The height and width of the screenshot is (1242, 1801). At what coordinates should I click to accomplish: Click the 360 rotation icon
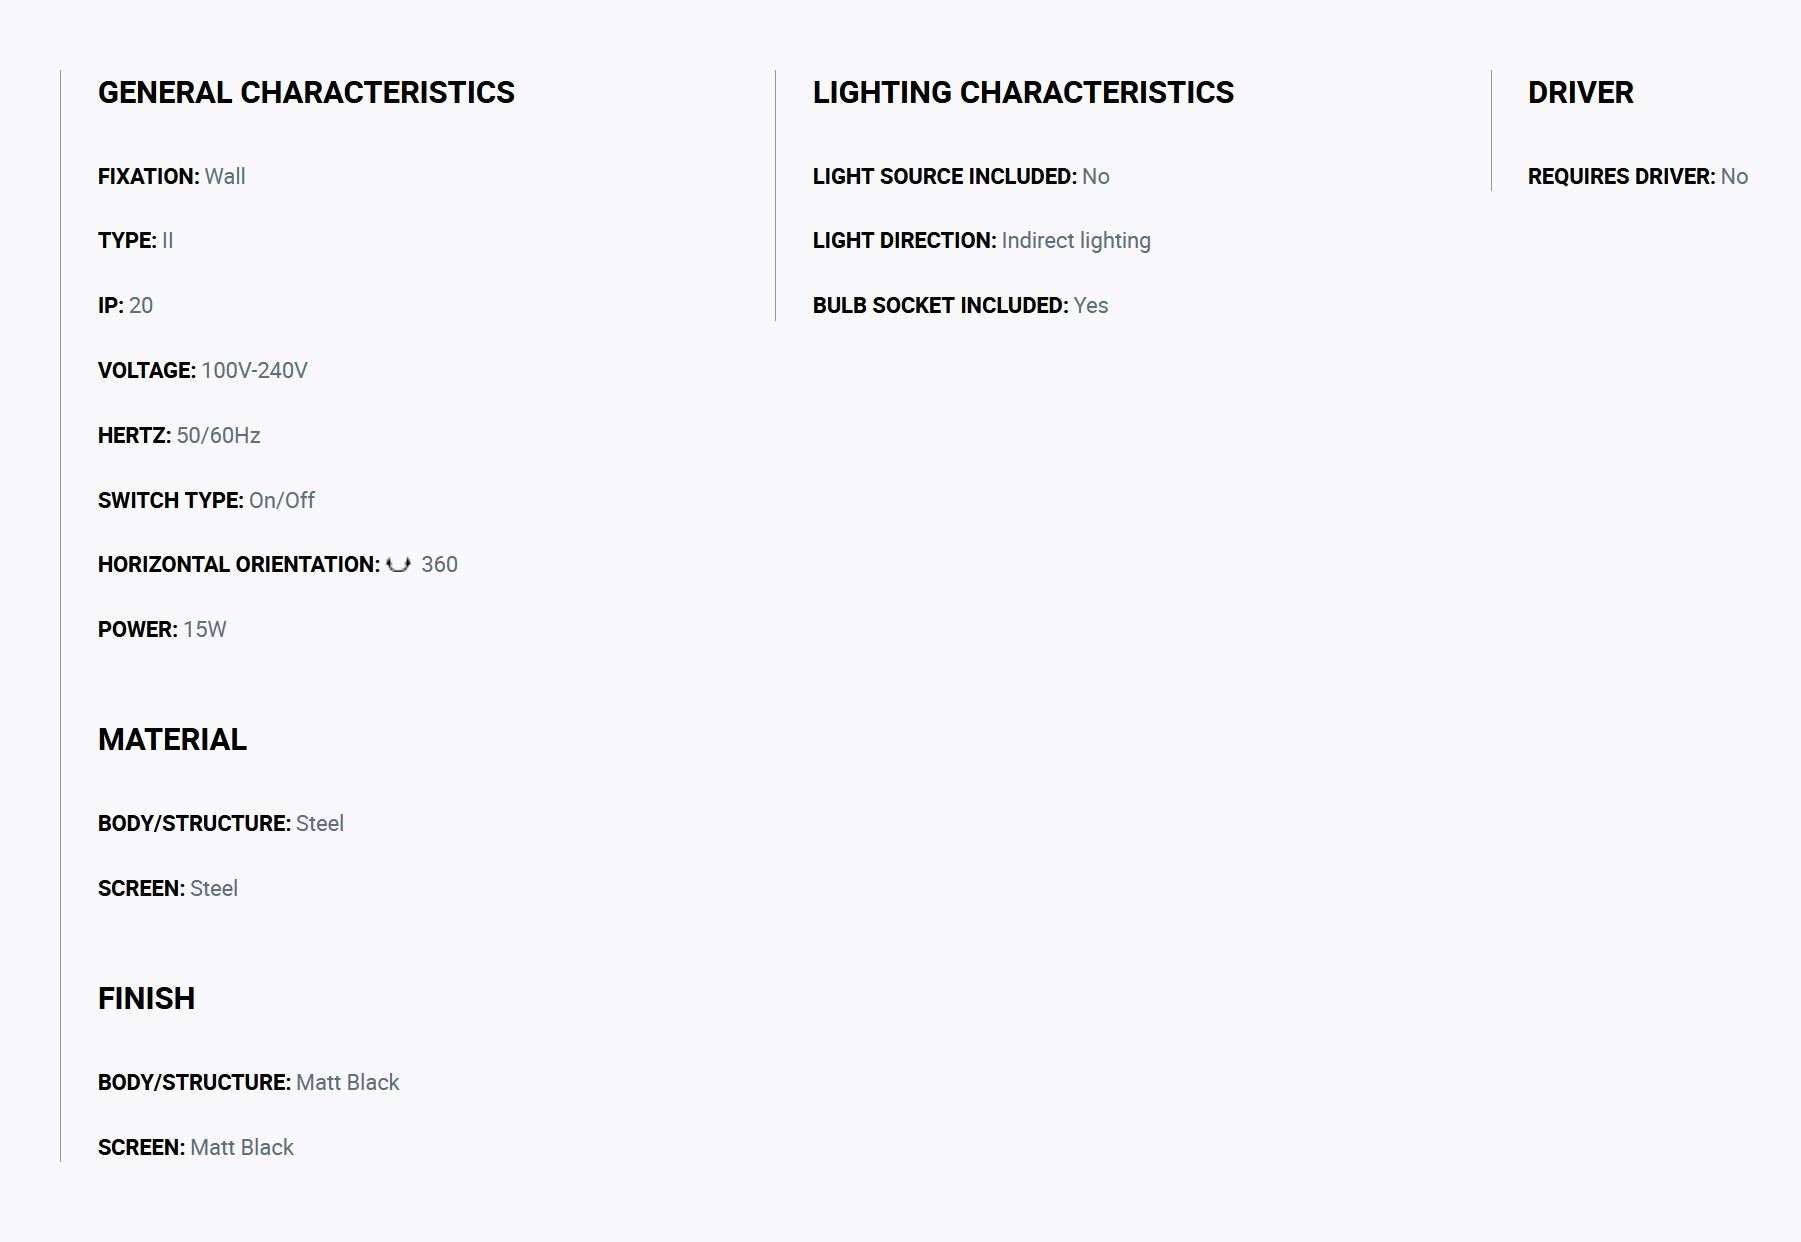click(x=398, y=565)
